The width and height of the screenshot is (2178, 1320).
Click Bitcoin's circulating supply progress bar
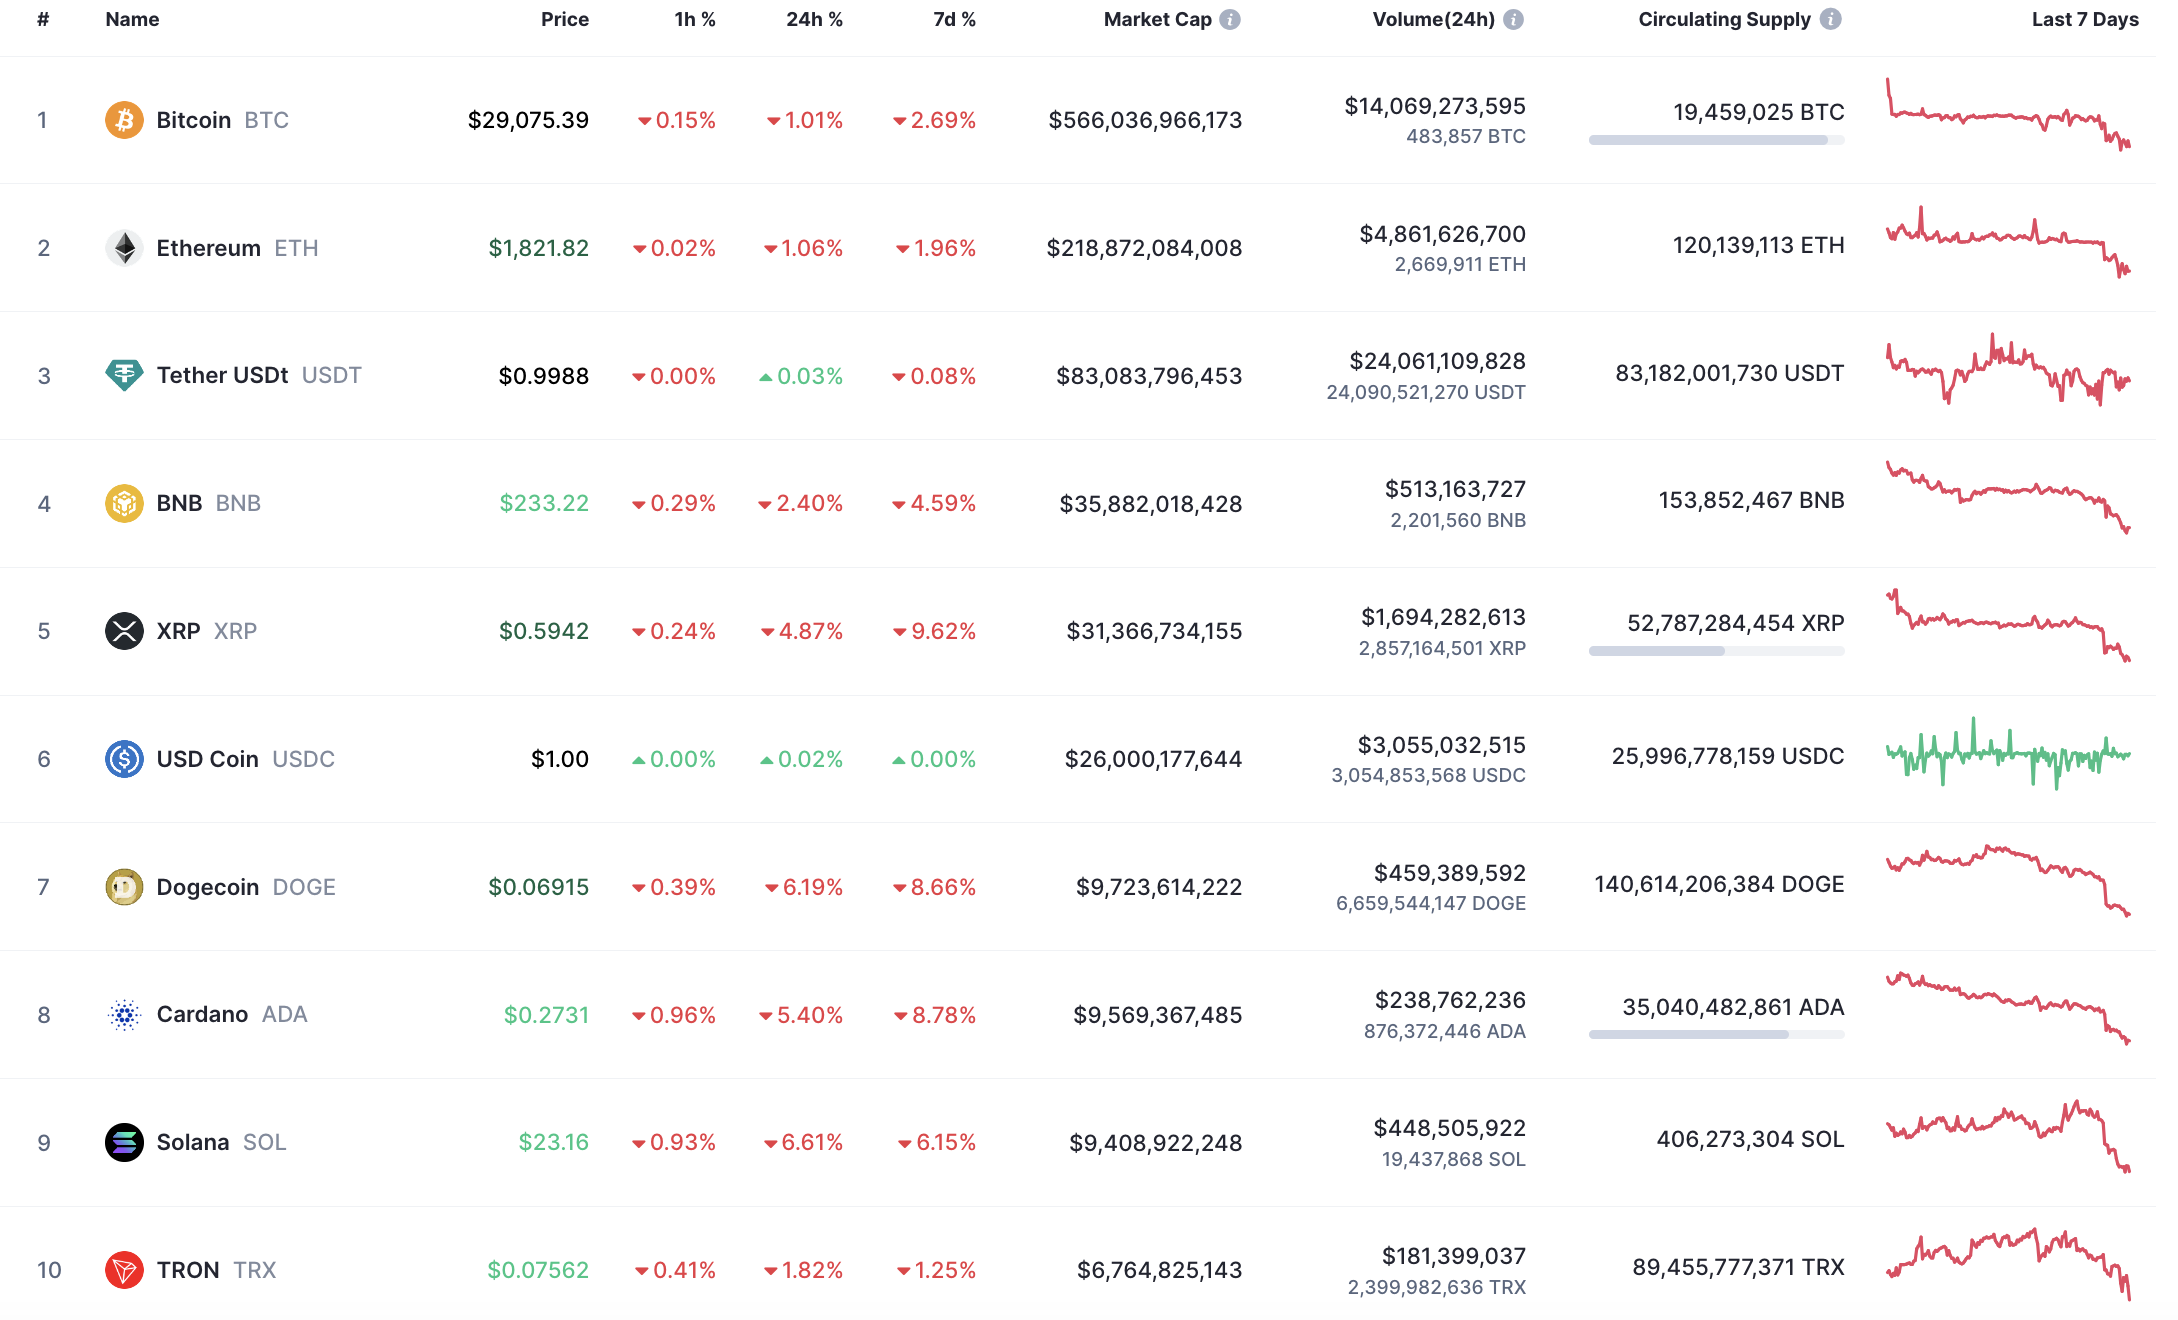(x=1715, y=140)
